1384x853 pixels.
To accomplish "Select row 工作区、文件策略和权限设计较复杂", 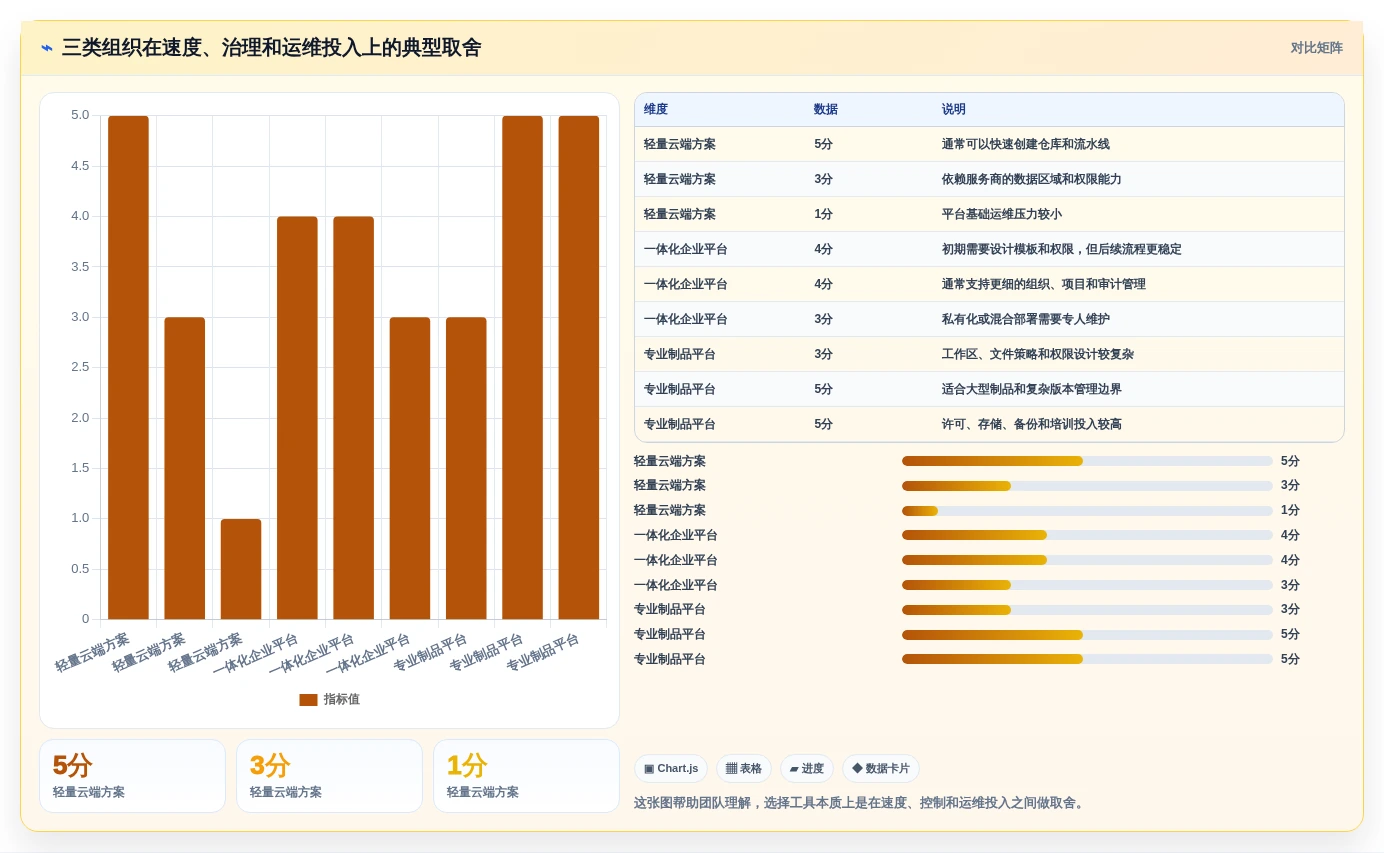I will [989, 354].
